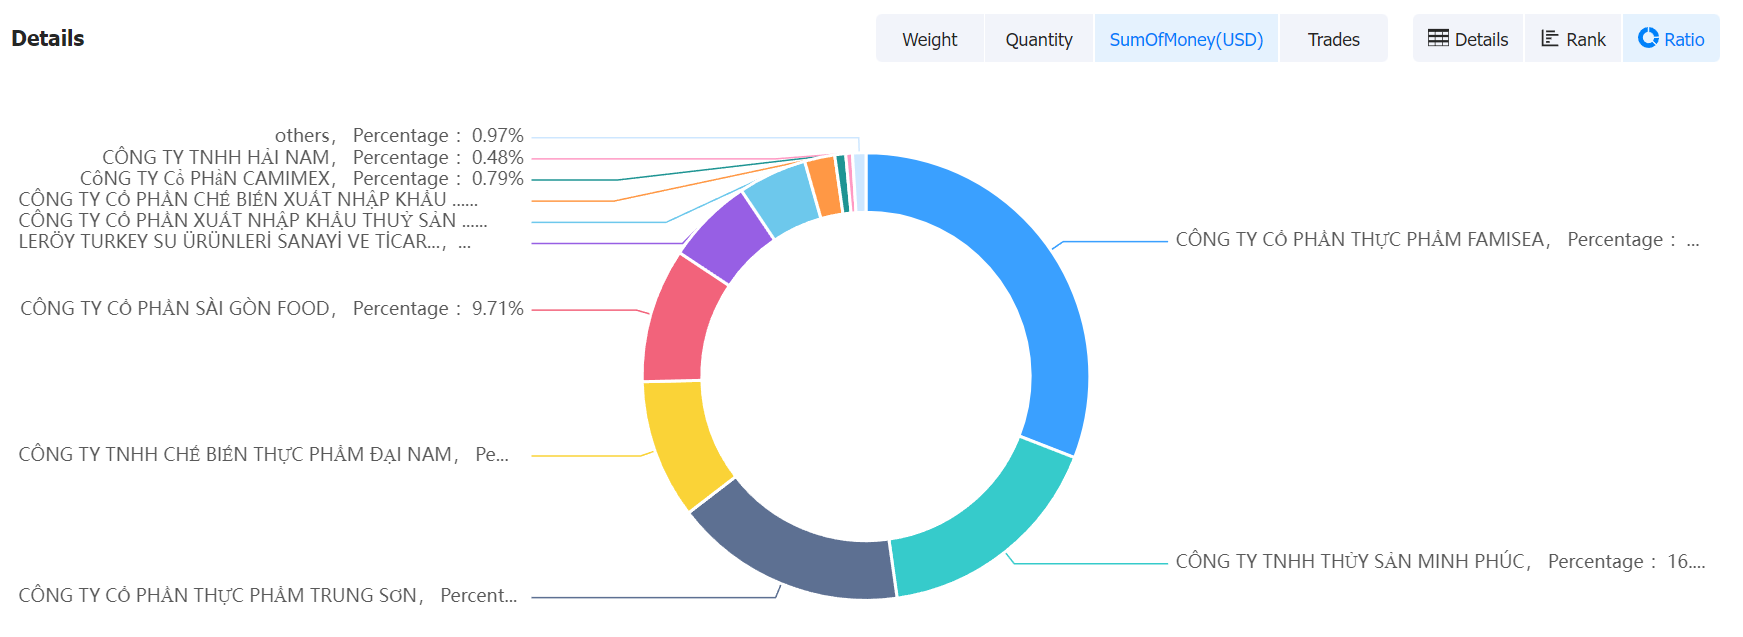Click the Details table icon
Viewport: 1743px width, 637px height.
1438,38
